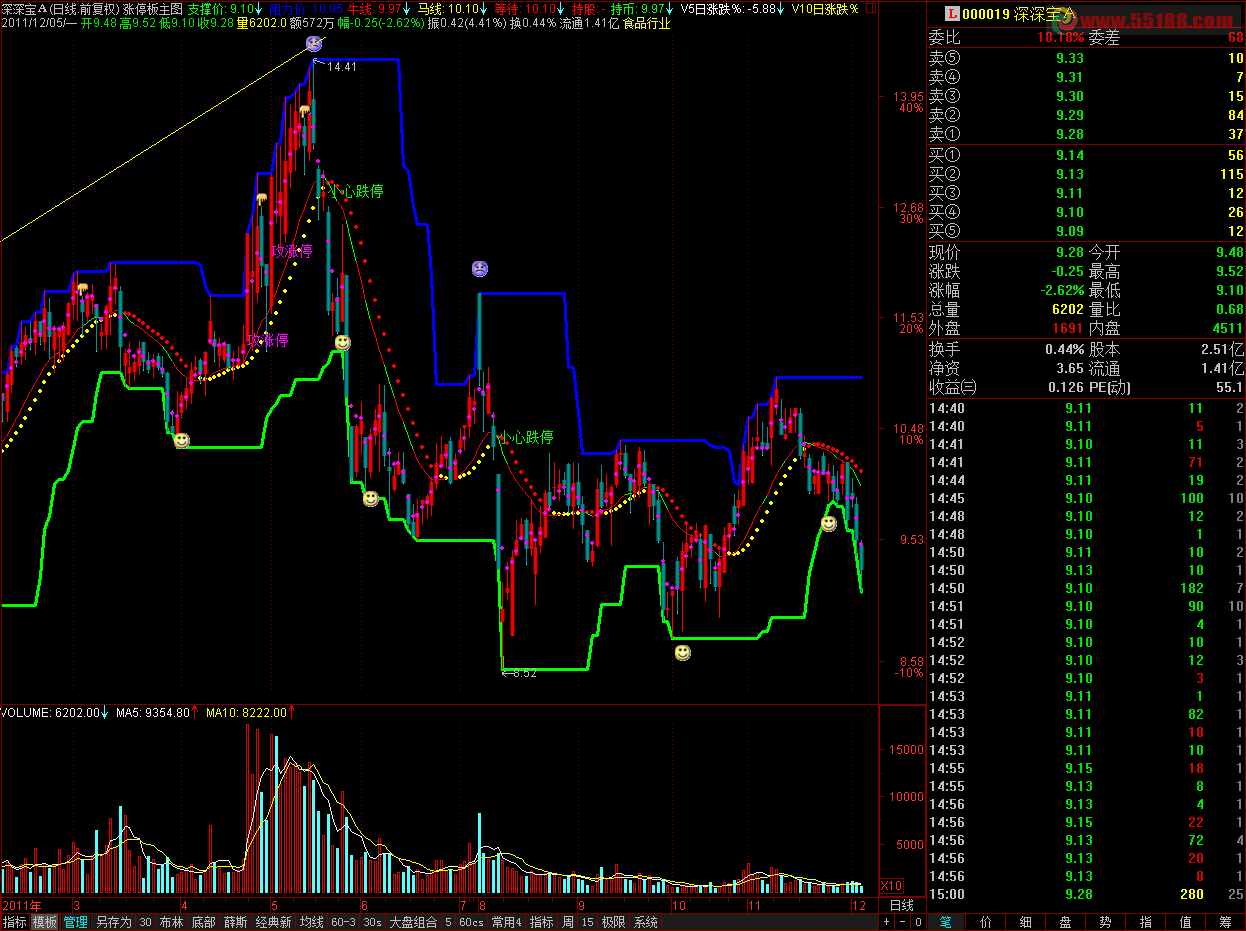1246x931 pixels.
Task: Select the 30s tab
Action: 372,922
